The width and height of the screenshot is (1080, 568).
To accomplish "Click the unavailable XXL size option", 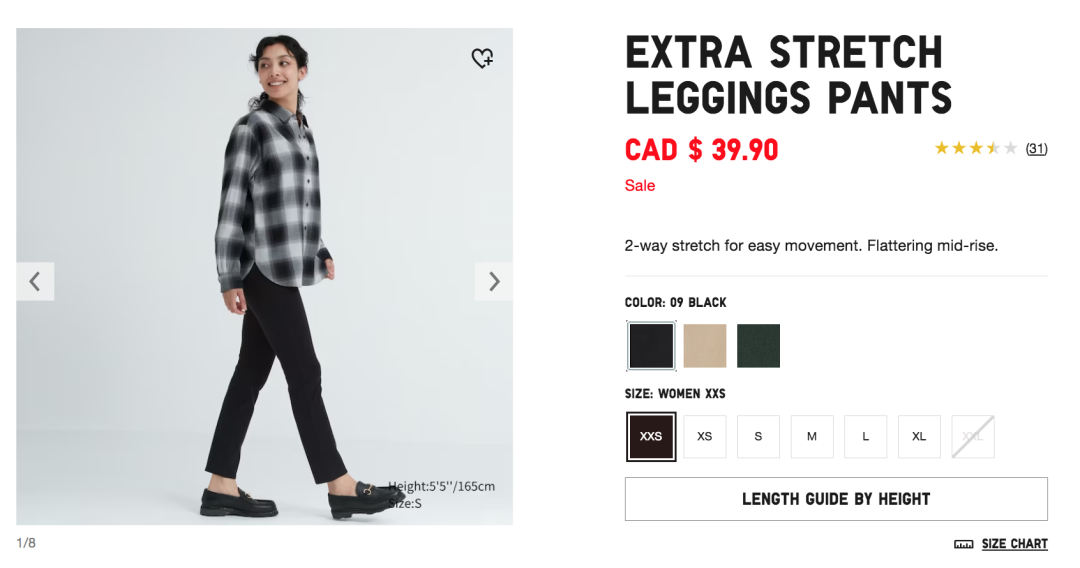I will pyautogui.click(x=973, y=437).
